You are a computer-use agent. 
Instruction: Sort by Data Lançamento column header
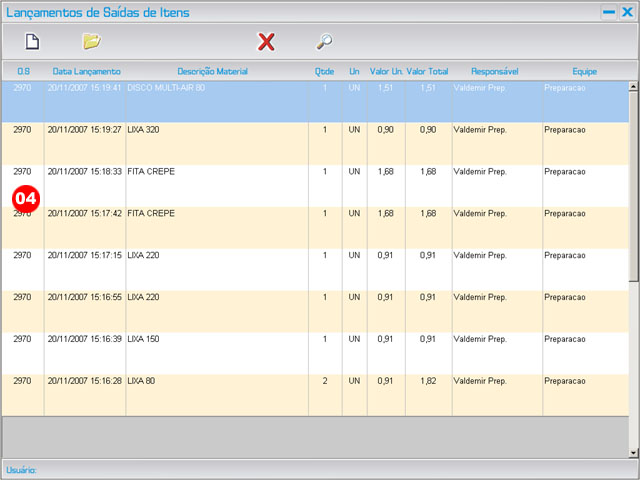pyautogui.click(x=86, y=72)
